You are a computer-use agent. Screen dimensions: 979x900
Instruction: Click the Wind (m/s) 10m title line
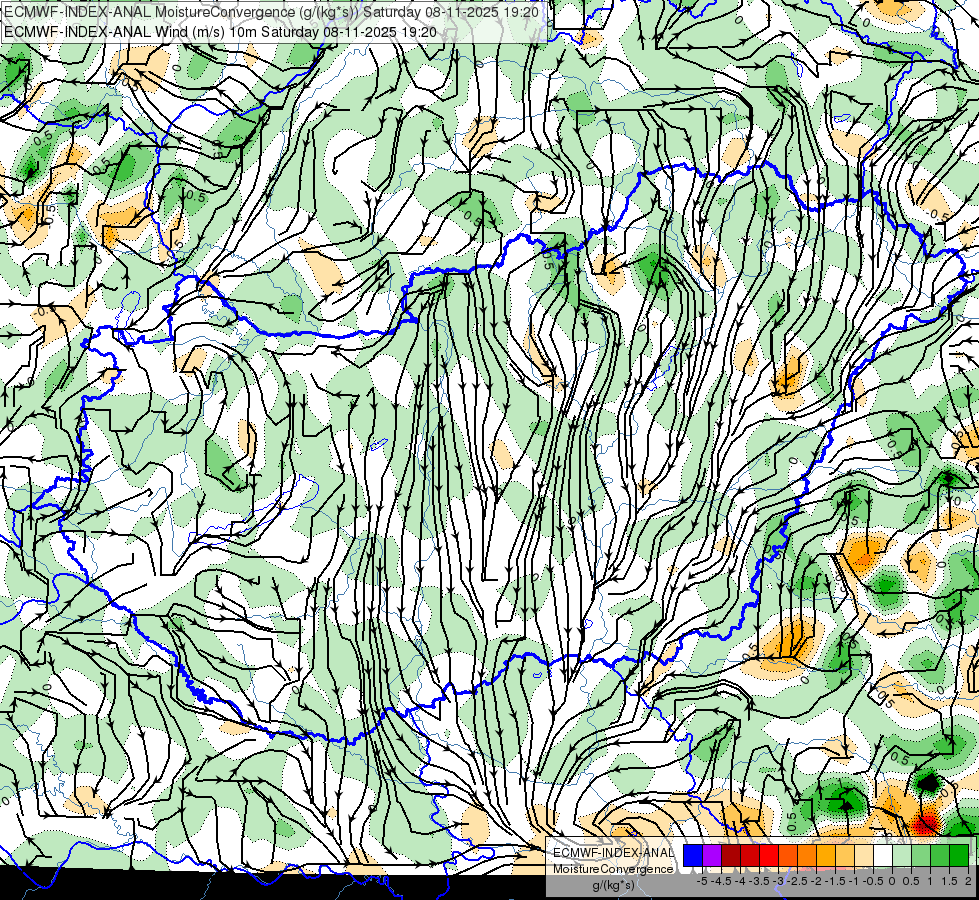point(220,32)
